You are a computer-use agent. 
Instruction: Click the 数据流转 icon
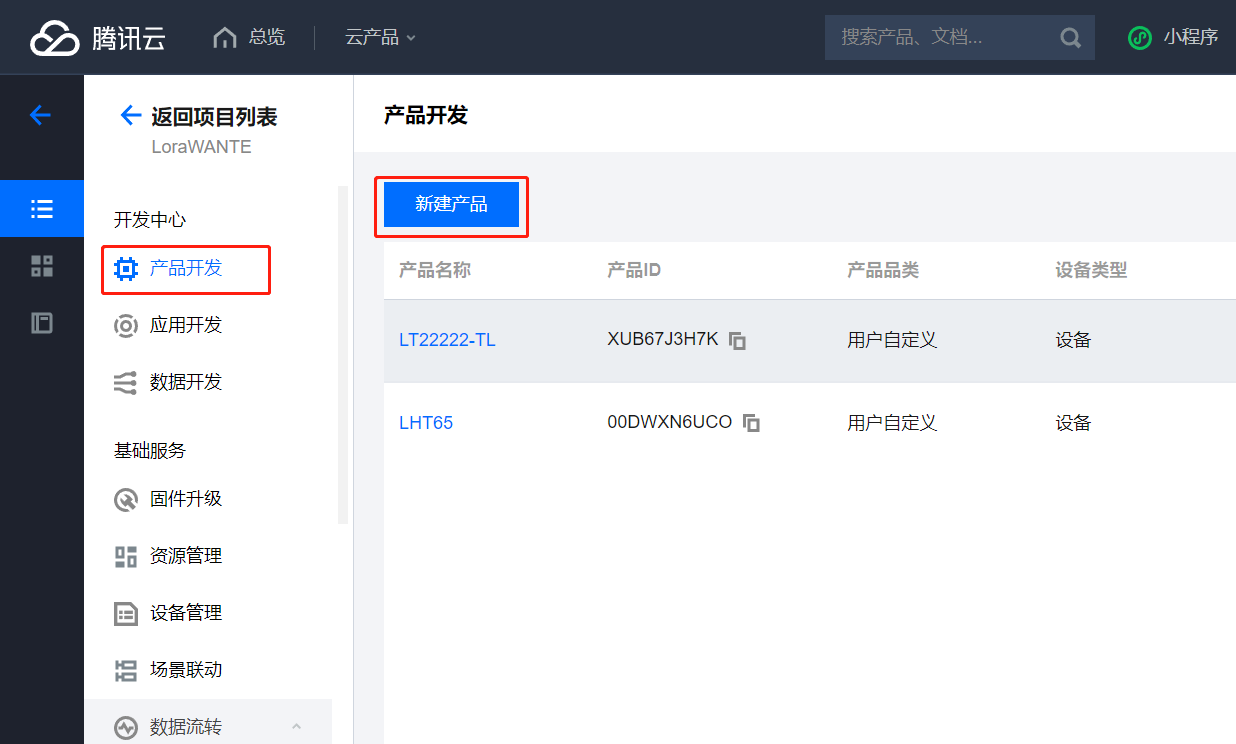point(125,728)
